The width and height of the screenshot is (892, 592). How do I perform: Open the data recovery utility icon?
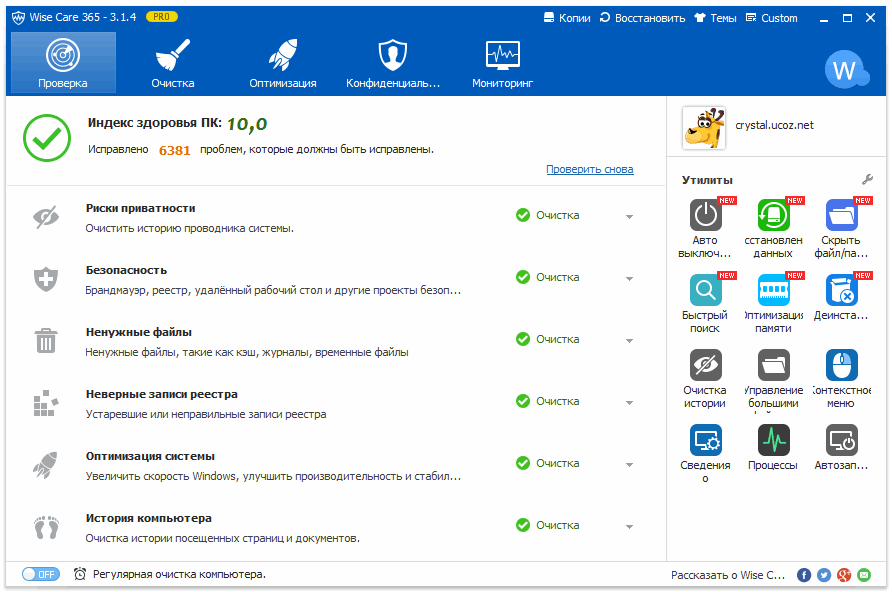(773, 216)
